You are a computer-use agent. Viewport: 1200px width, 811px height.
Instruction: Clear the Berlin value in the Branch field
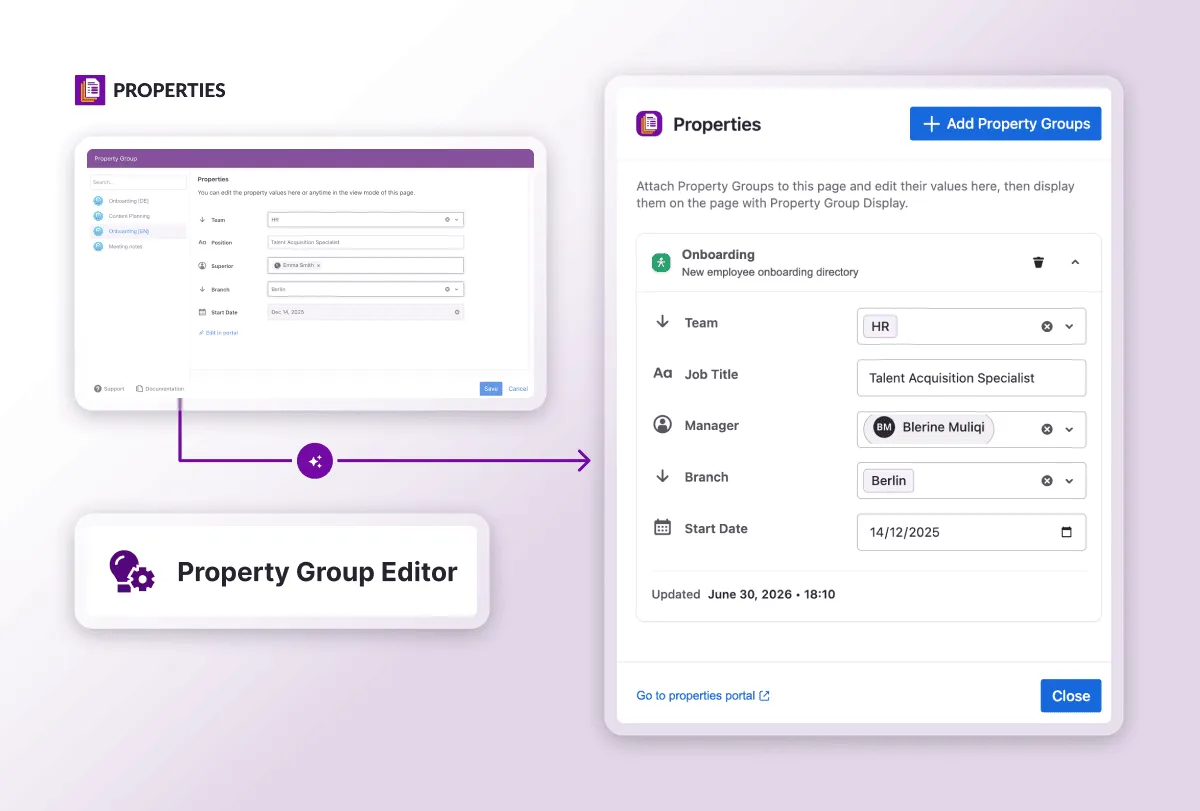pos(1047,481)
